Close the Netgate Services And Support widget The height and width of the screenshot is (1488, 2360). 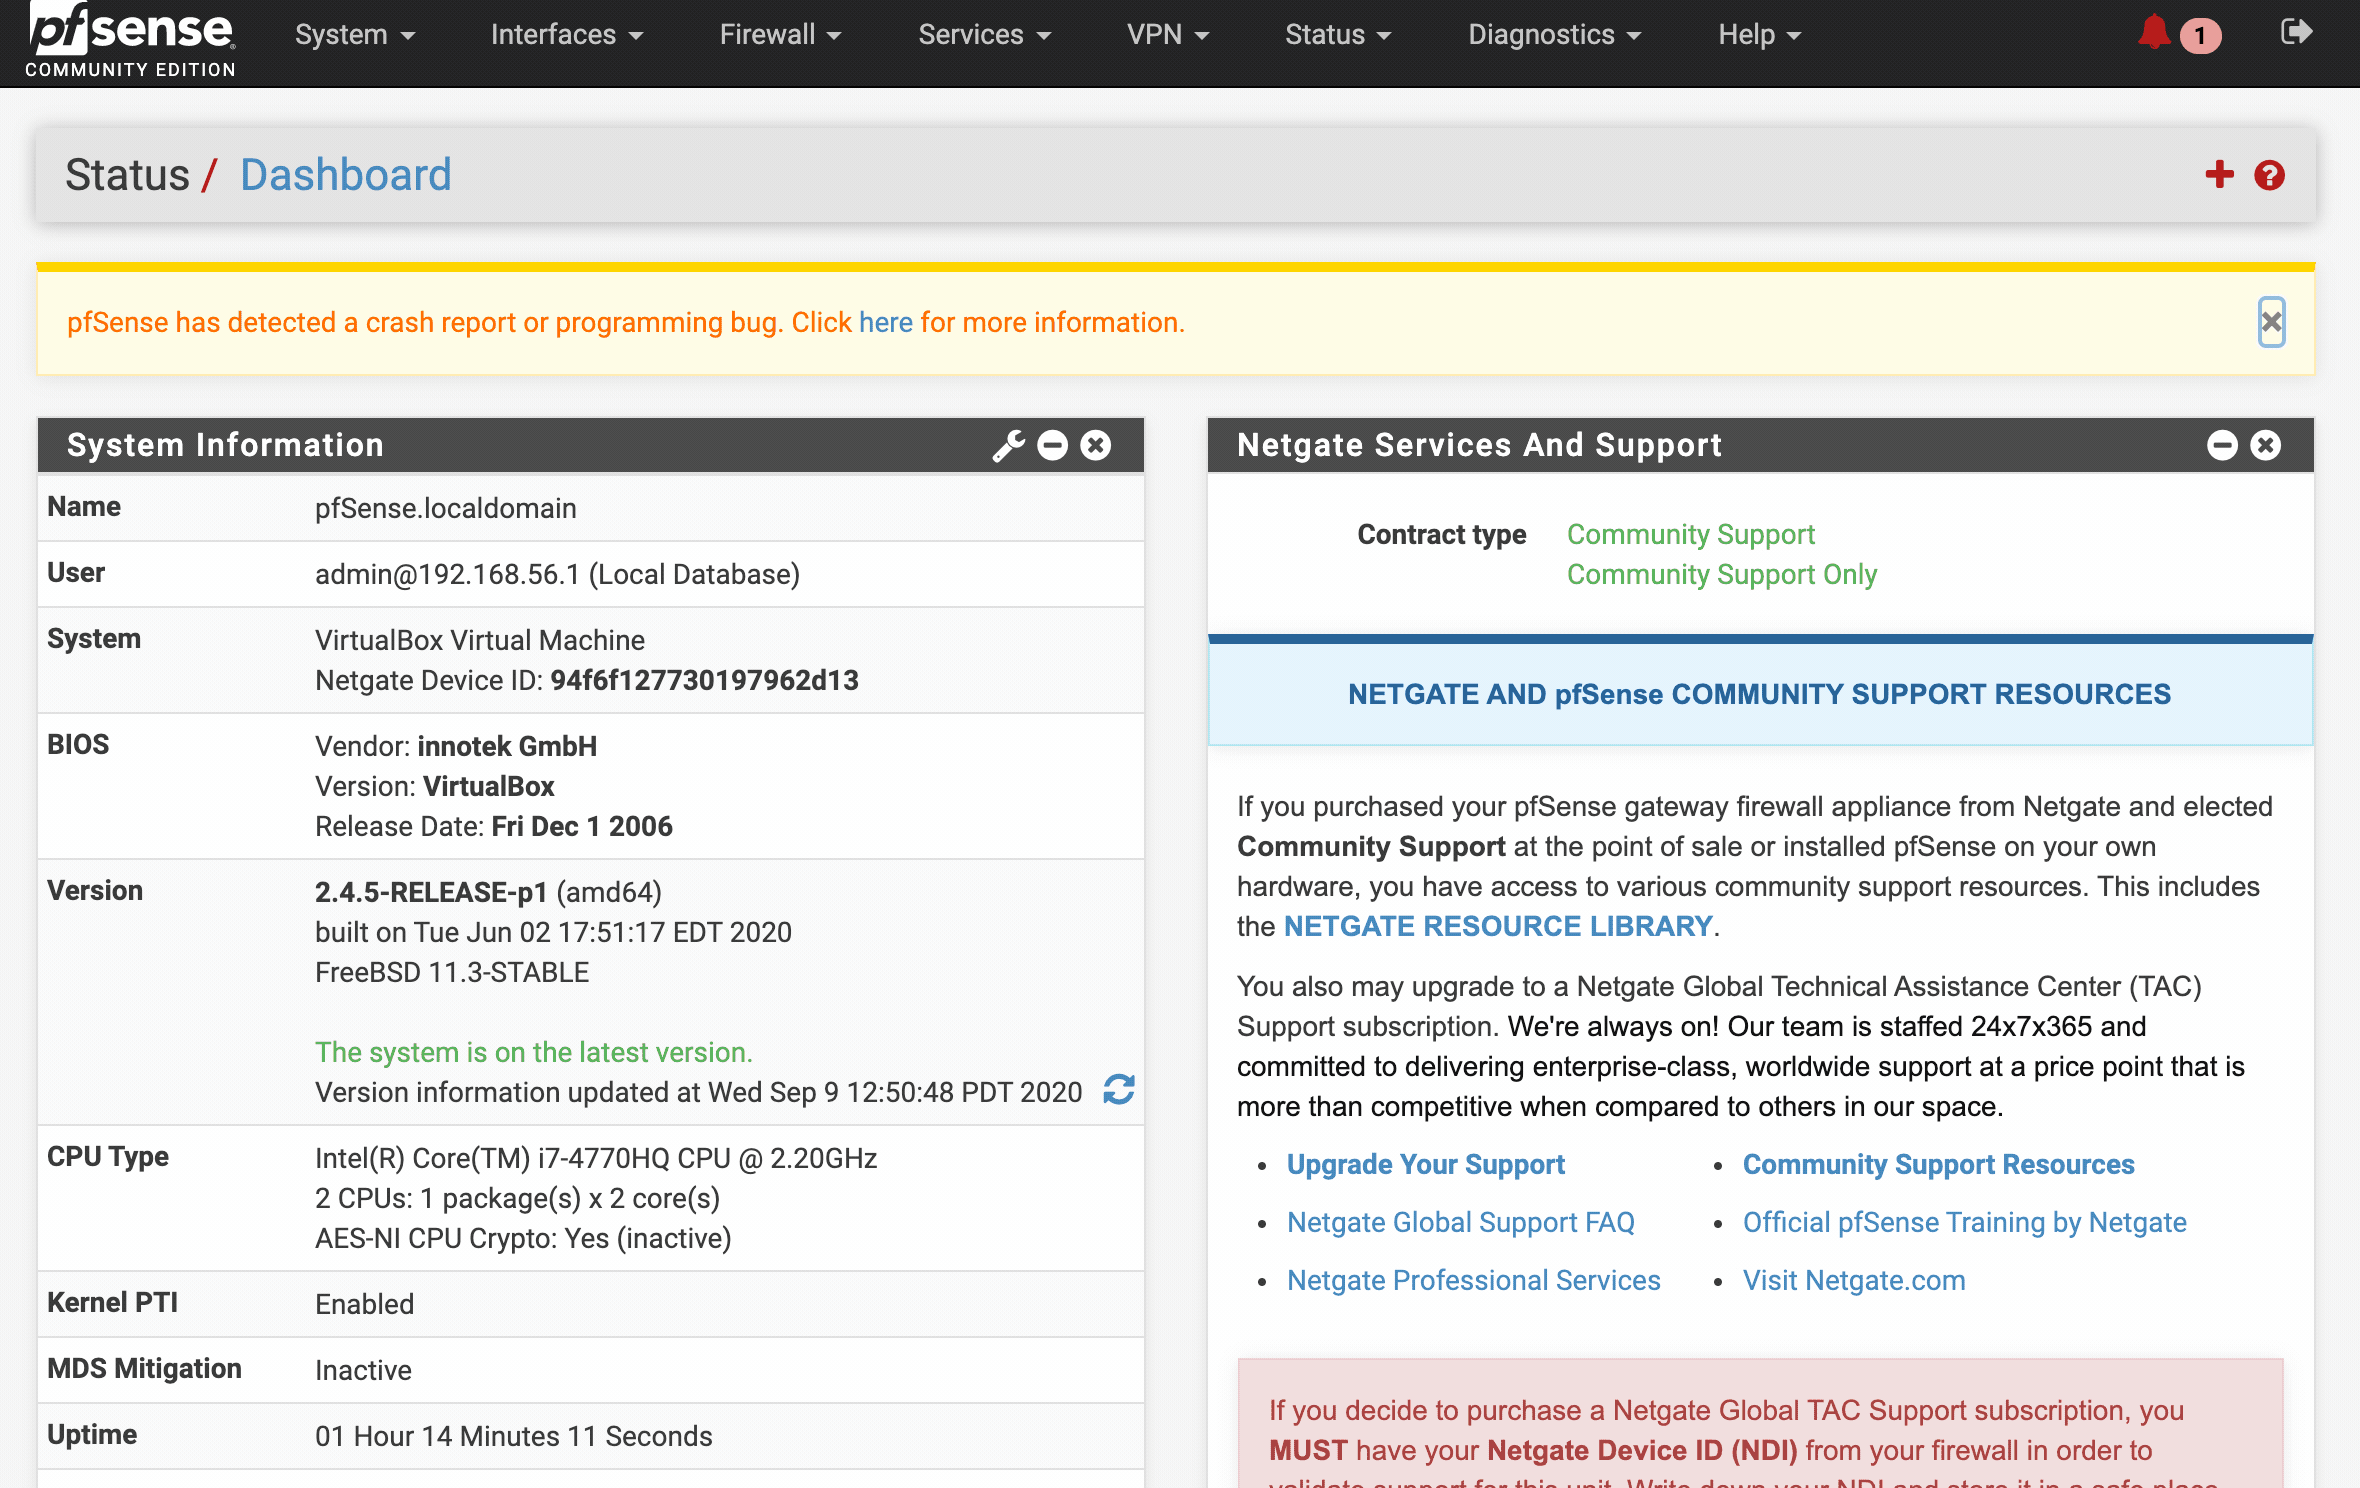tap(2266, 445)
